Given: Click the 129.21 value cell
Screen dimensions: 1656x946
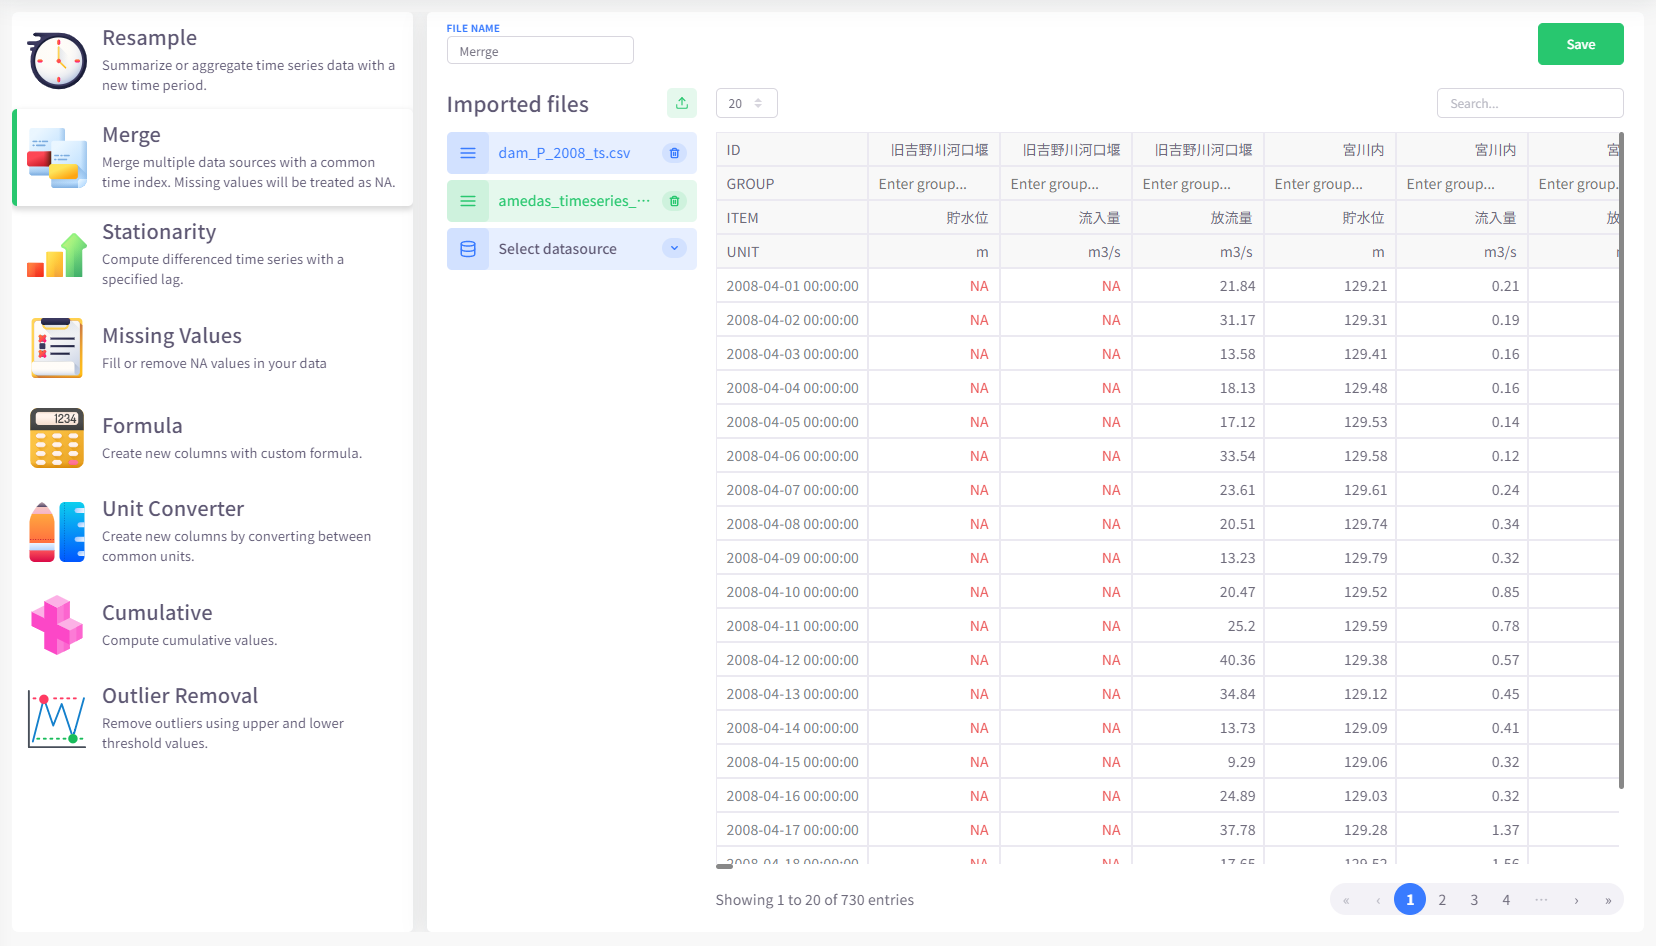Looking at the screenshot, I should pyautogui.click(x=1330, y=286).
